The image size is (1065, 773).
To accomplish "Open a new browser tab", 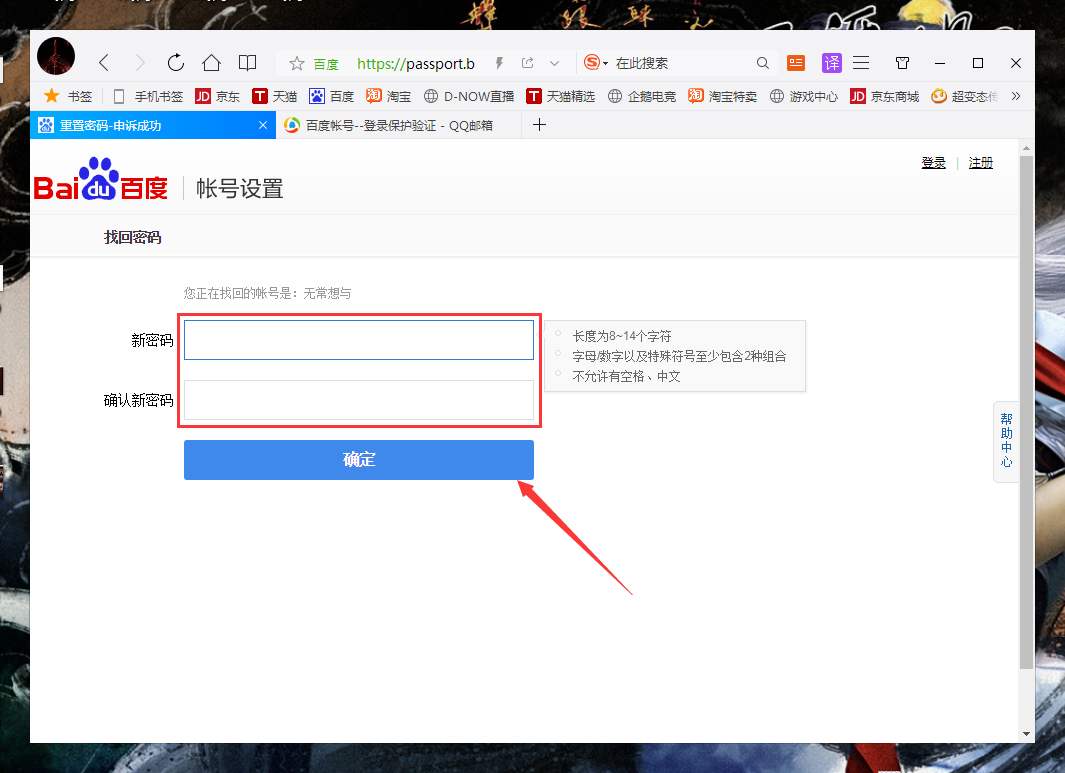I will pos(540,125).
